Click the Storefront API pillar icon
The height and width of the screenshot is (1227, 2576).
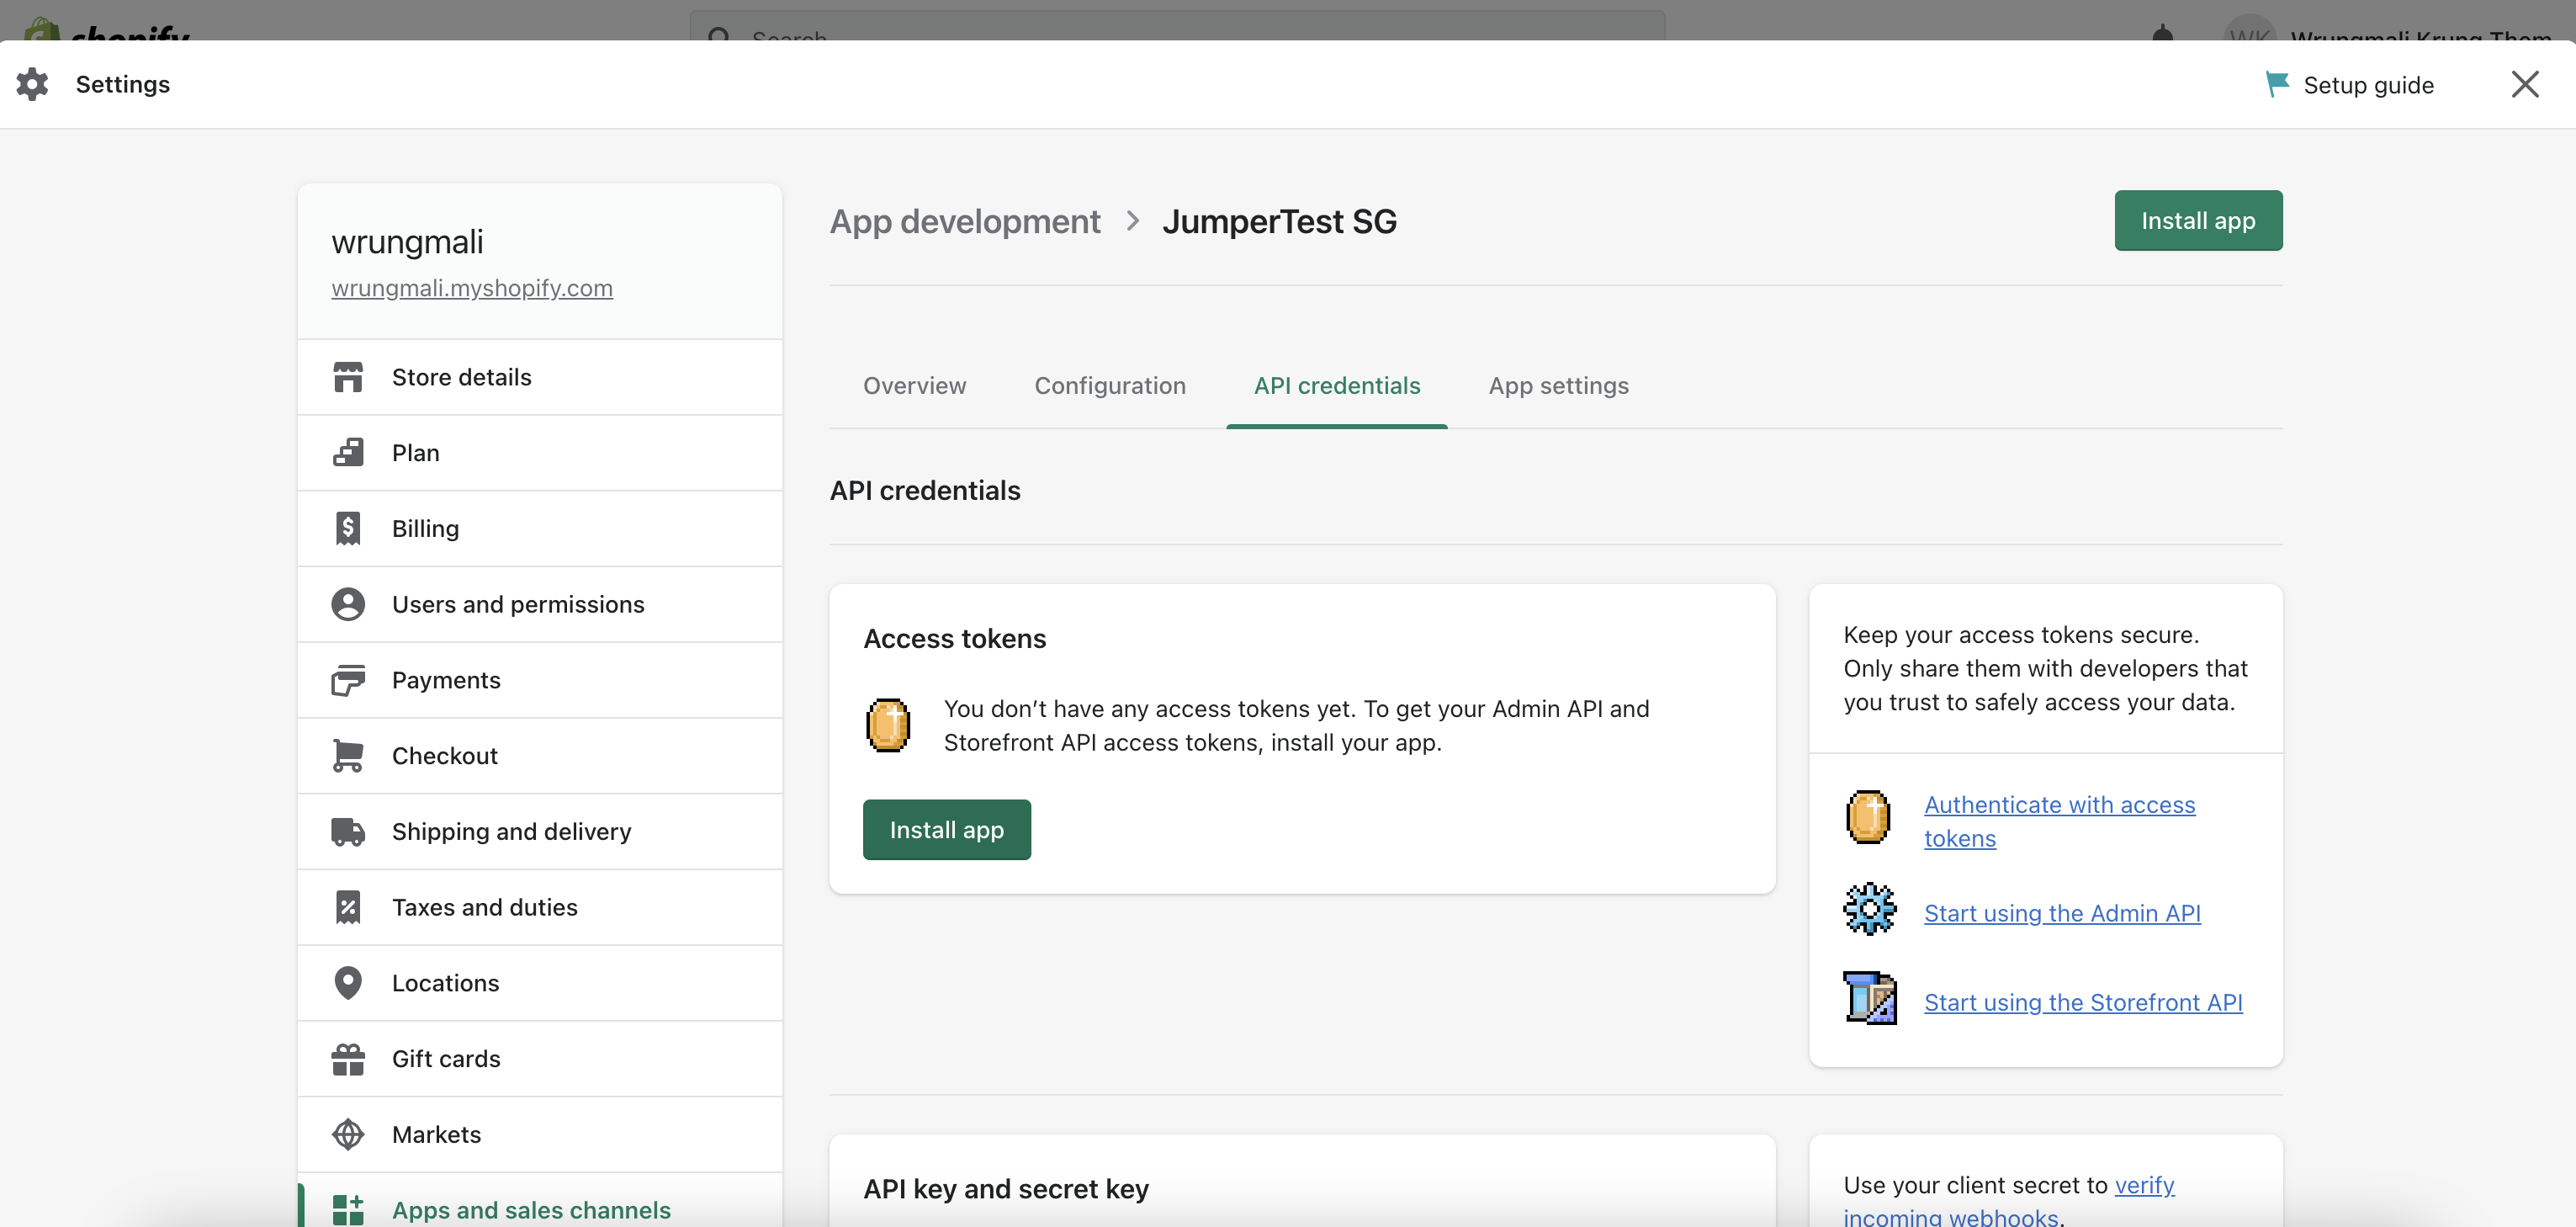pyautogui.click(x=1869, y=998)
